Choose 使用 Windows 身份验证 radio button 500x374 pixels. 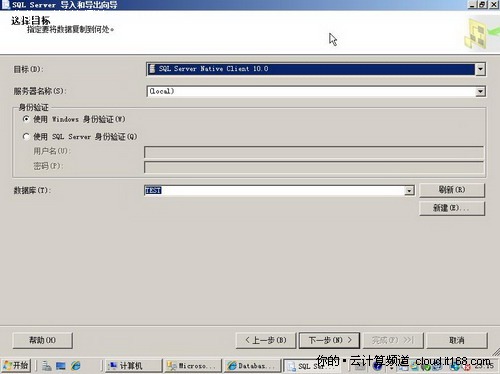click(x=26, y=119)
